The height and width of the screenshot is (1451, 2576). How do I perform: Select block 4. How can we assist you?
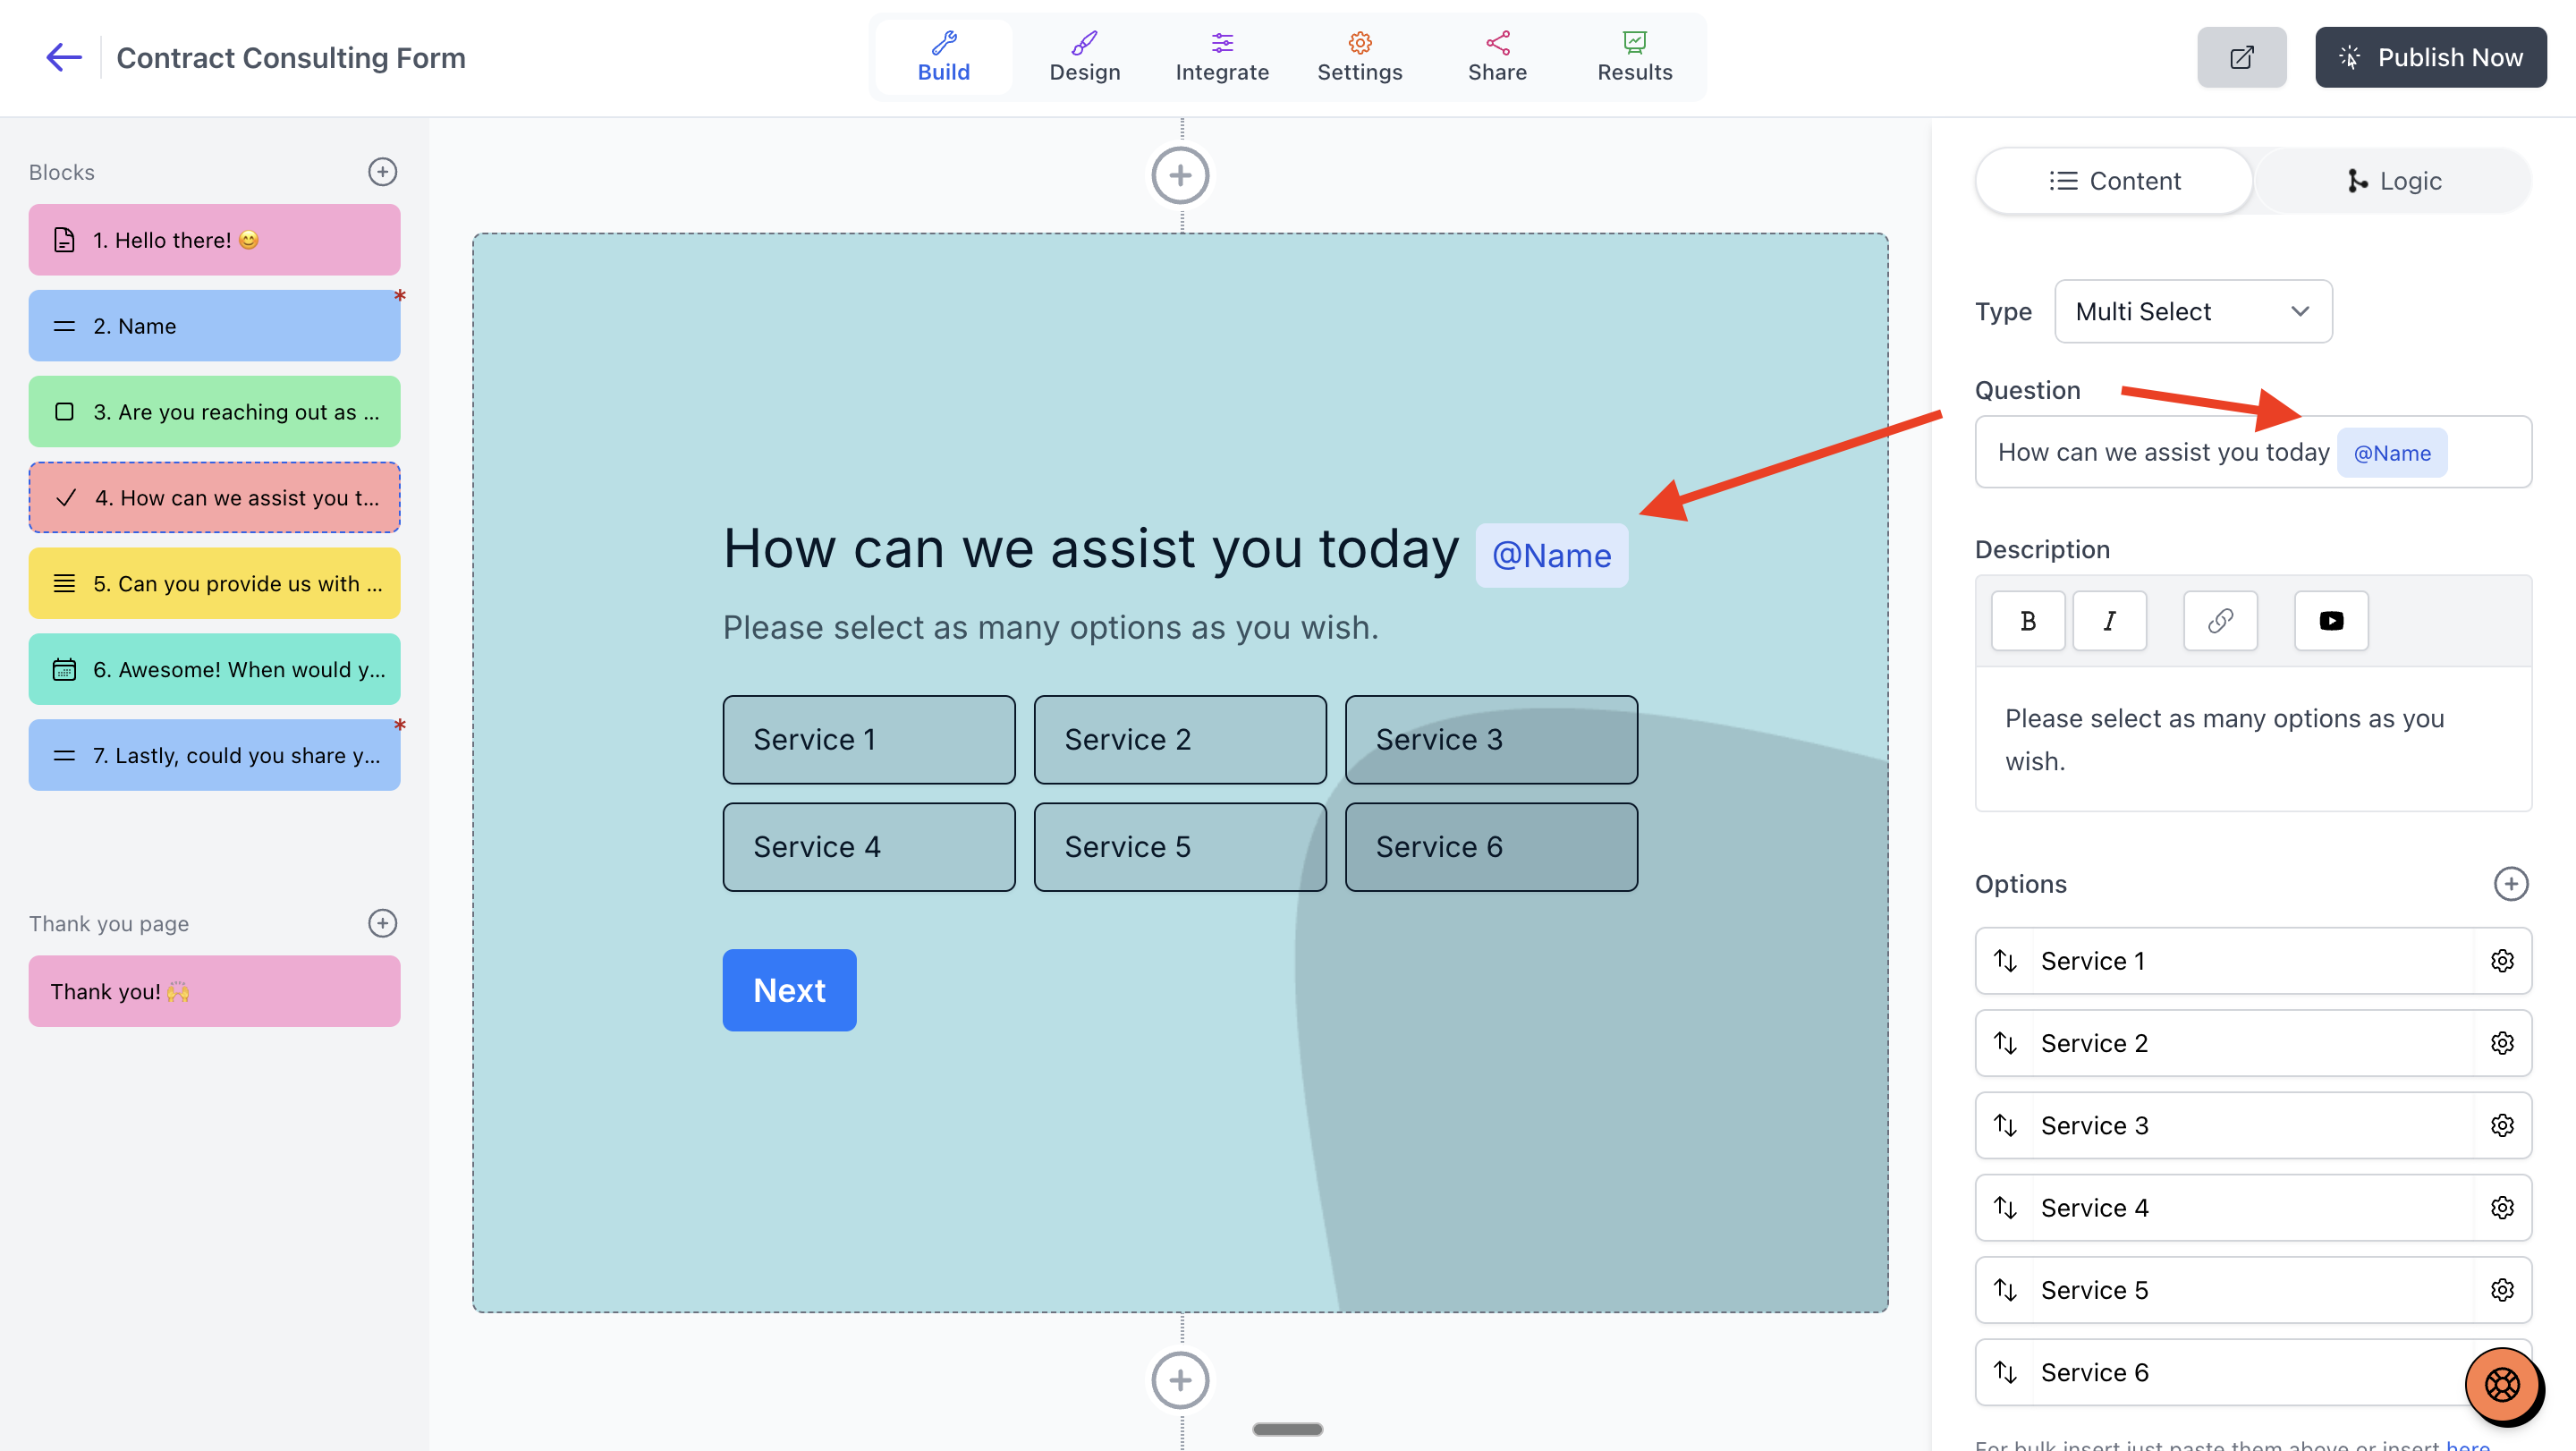pos(214,498)
